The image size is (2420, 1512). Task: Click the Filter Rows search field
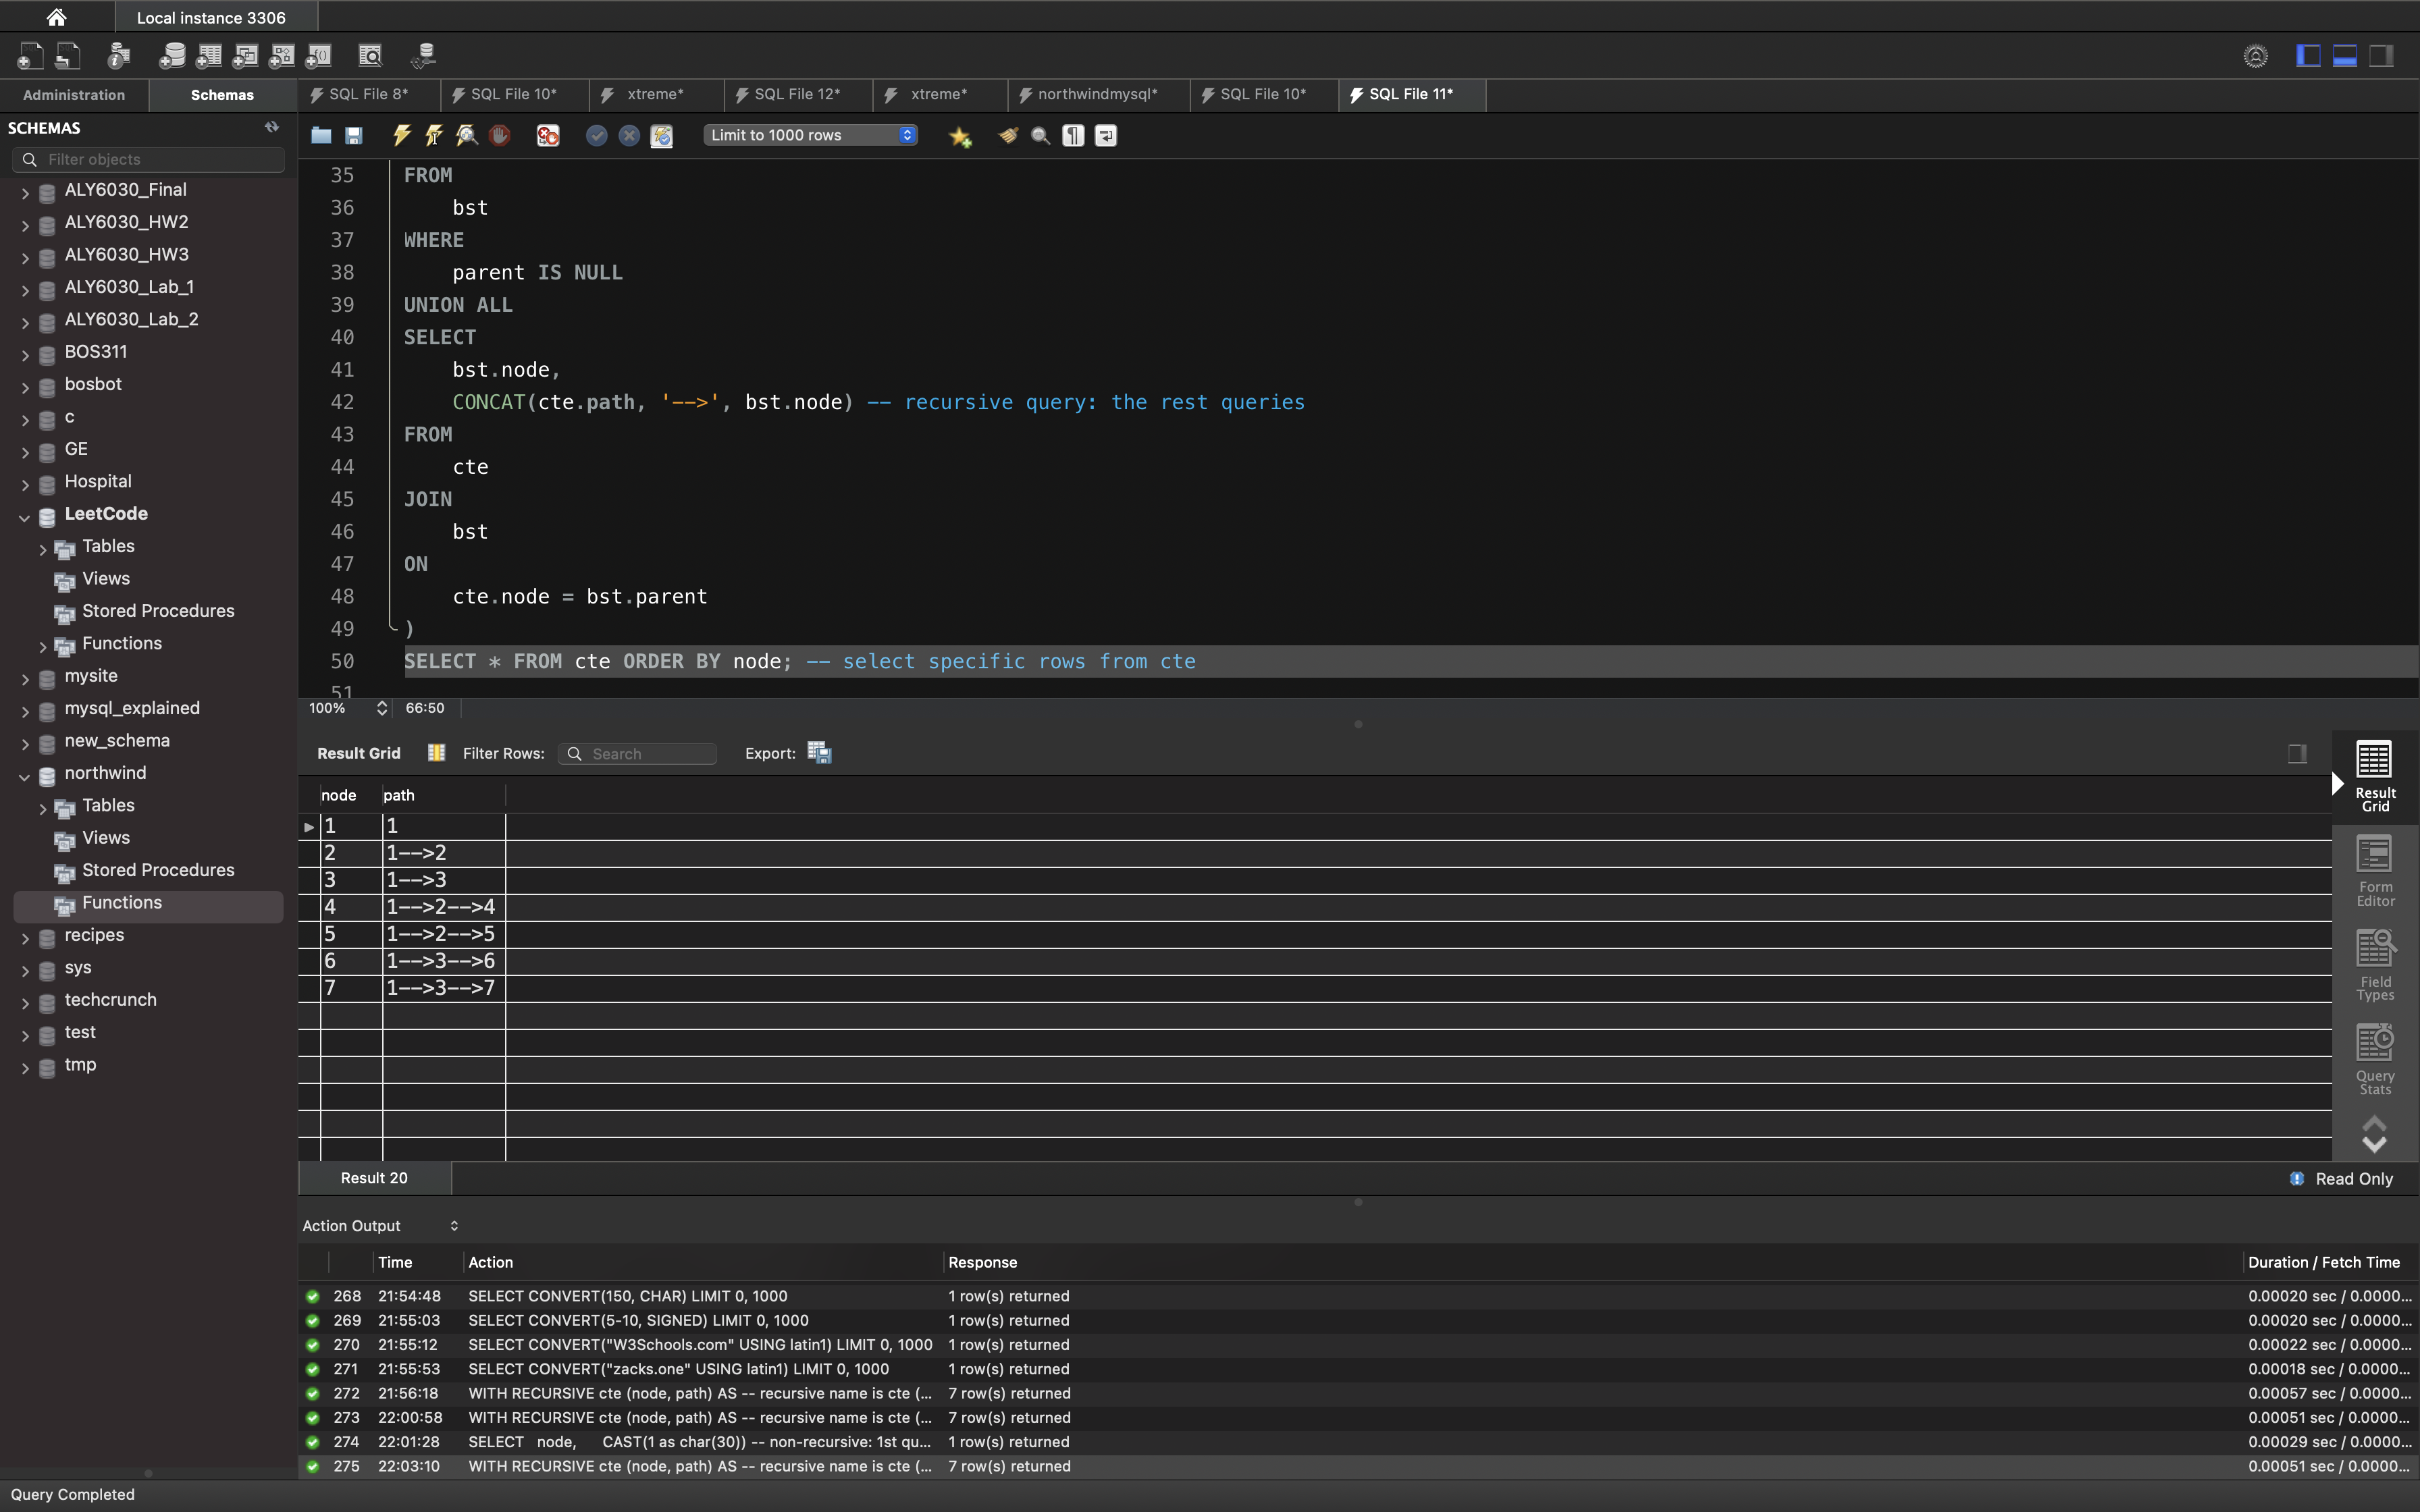click(x=640, y=754)
